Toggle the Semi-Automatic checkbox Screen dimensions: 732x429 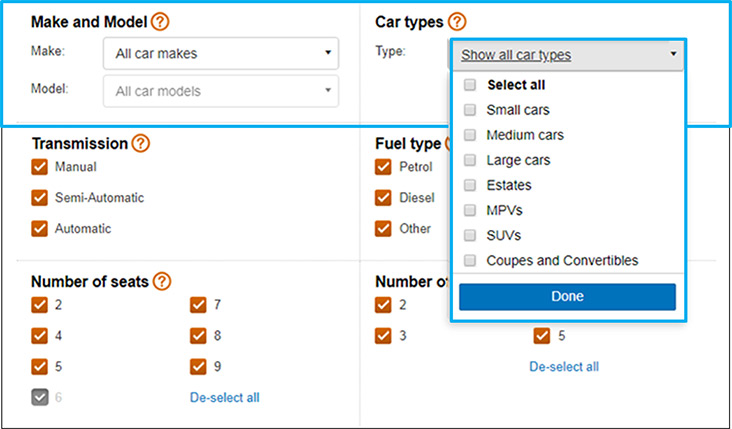point(40,197)
